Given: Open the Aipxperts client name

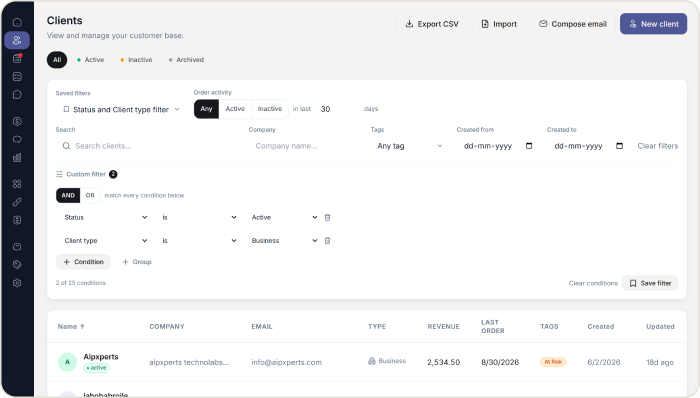Looking at the screenshot, I should [x=101, y=357].
